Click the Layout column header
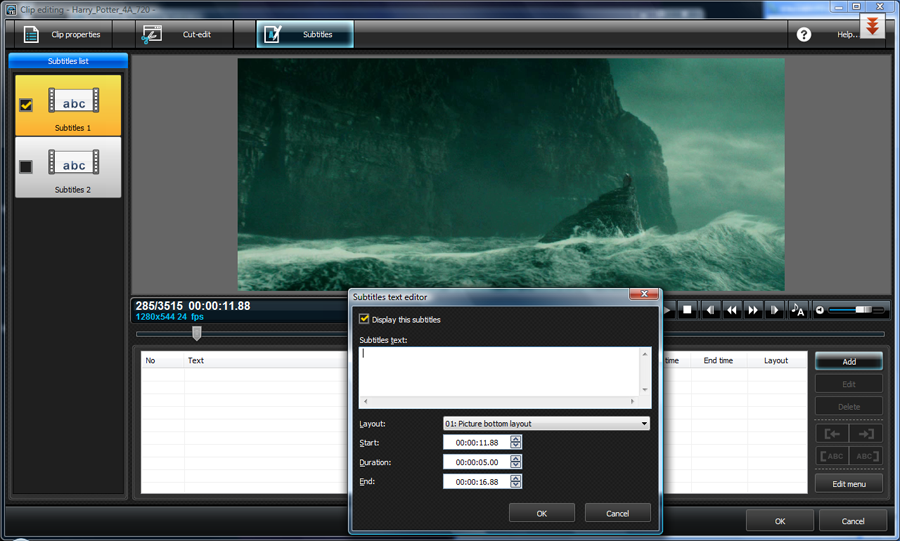 777,360
